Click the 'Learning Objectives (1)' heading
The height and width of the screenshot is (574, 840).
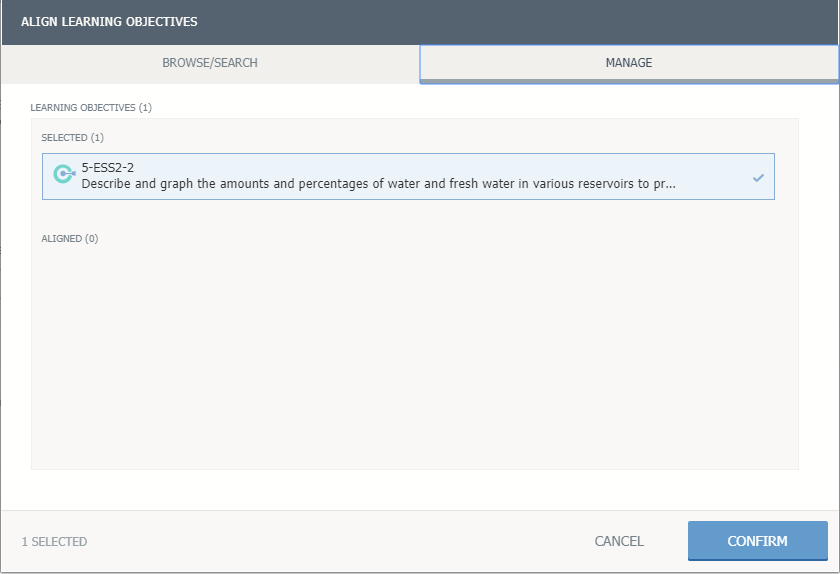91,107
